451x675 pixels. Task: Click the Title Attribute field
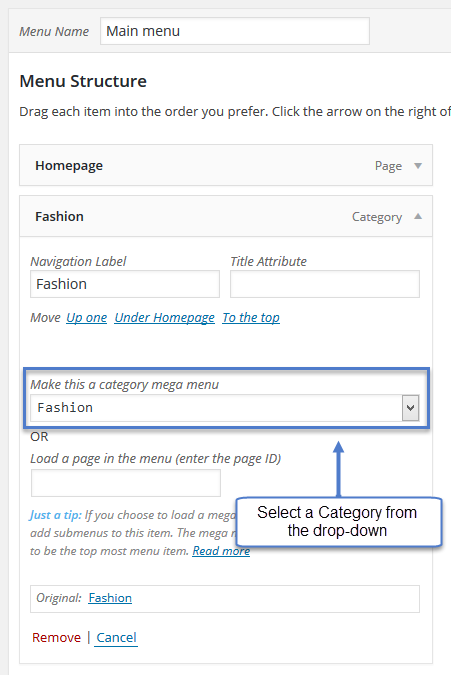325,284
